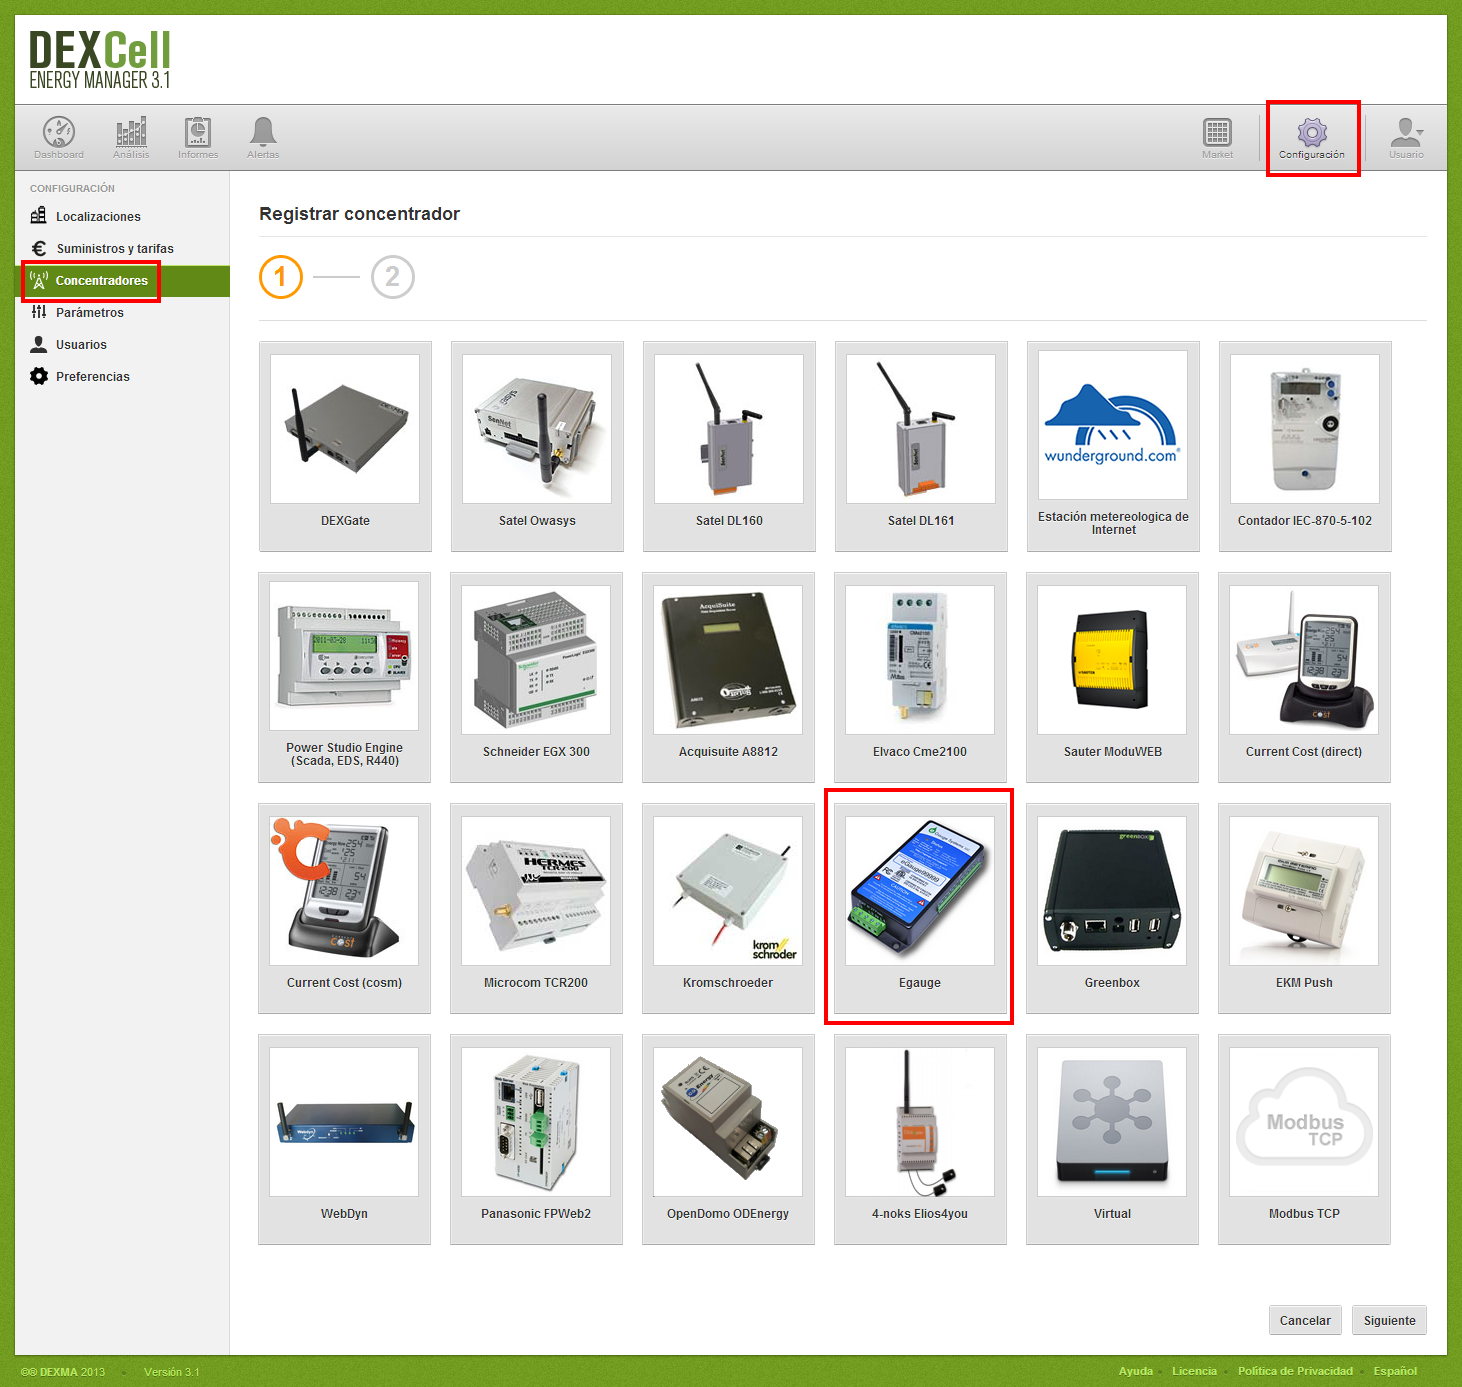The width and height of the screenshot is (1462, 1387).
Task: Click the DEXCell Energy Manager logo
Action: point(100,60)
